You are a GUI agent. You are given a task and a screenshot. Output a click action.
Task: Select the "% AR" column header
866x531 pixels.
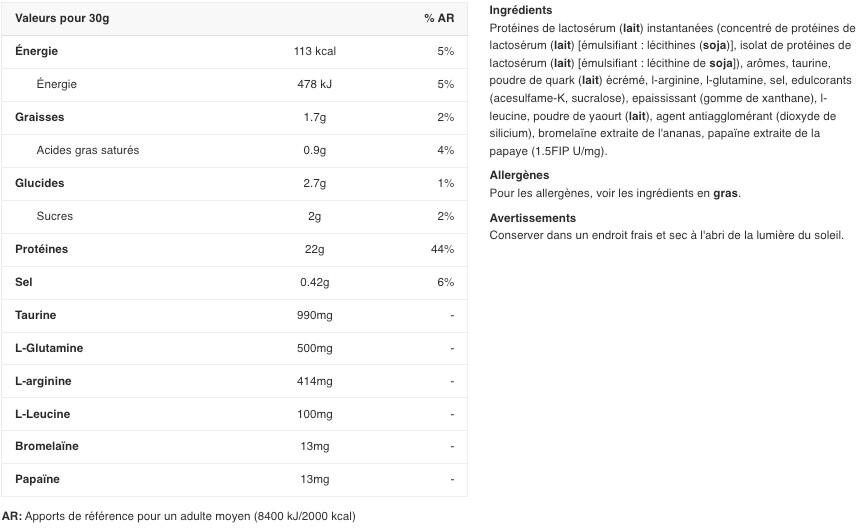[x=438, y=18]
